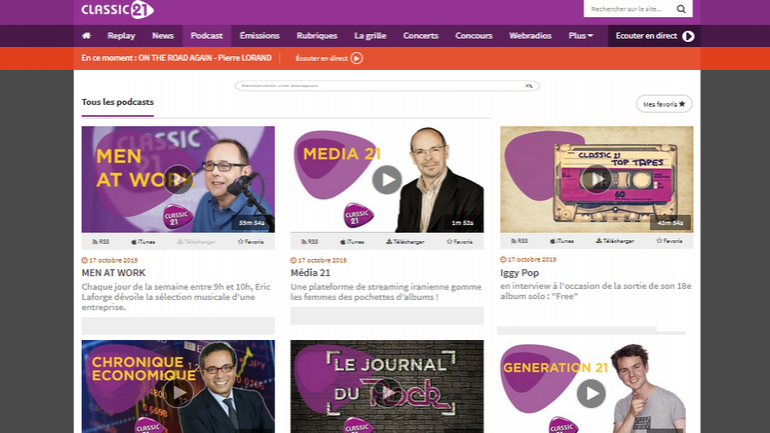Screen dimensions: 770x433
Task: Click the Mes favoris button
Action: pyautogui.click(x=664, y=104)
